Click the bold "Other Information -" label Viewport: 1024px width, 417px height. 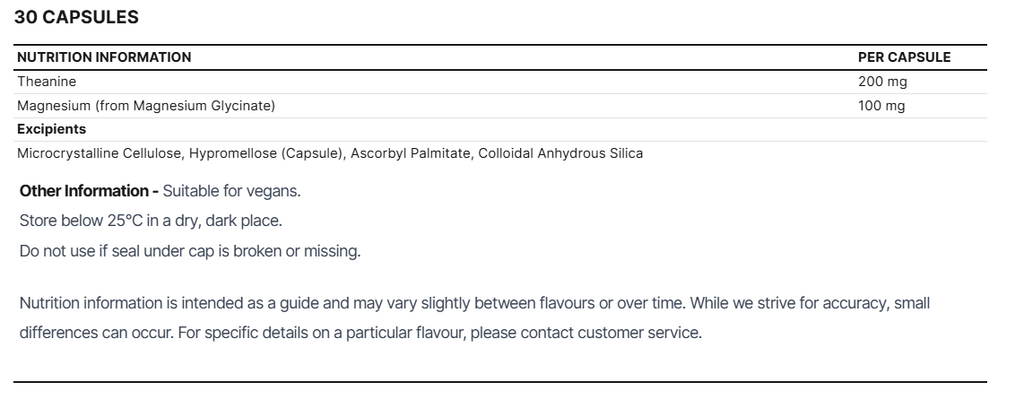(x=89, y=190)
